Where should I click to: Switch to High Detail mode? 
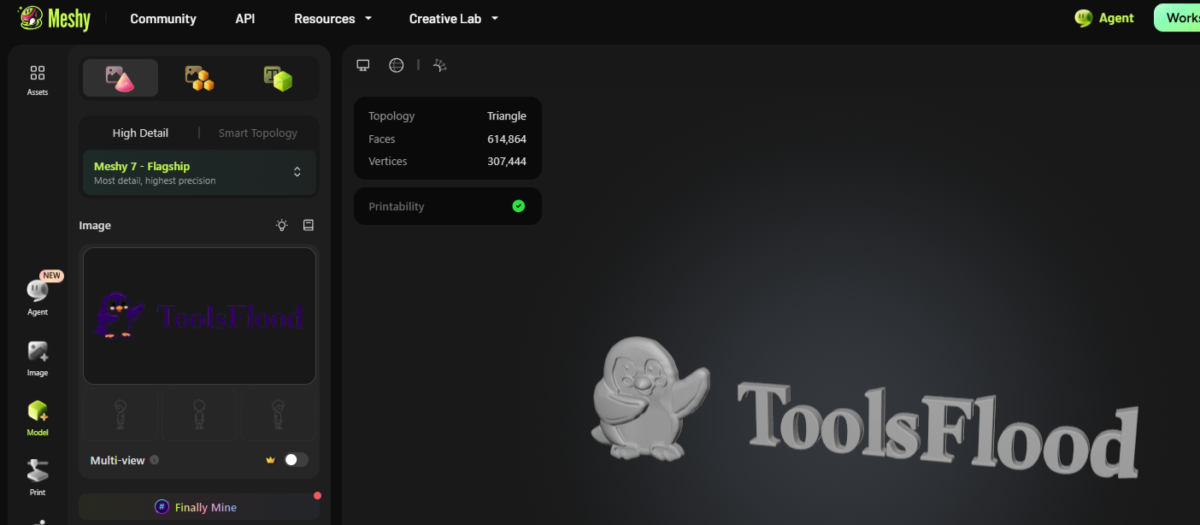(x=140, y=133)
